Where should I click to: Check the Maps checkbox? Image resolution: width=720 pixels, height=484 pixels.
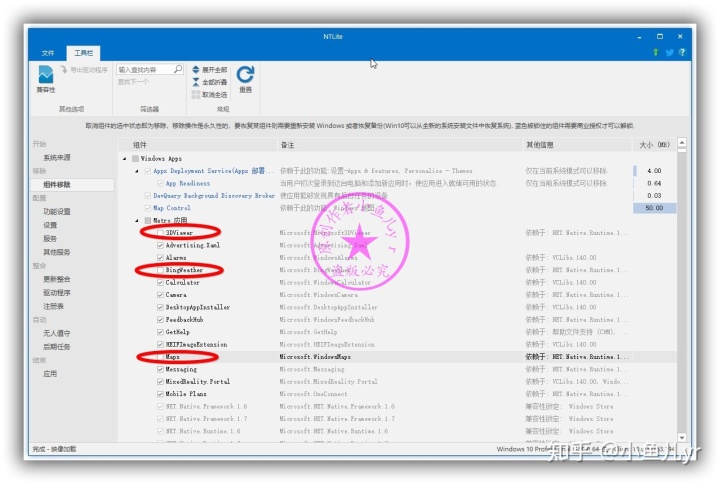click(160, 357)
